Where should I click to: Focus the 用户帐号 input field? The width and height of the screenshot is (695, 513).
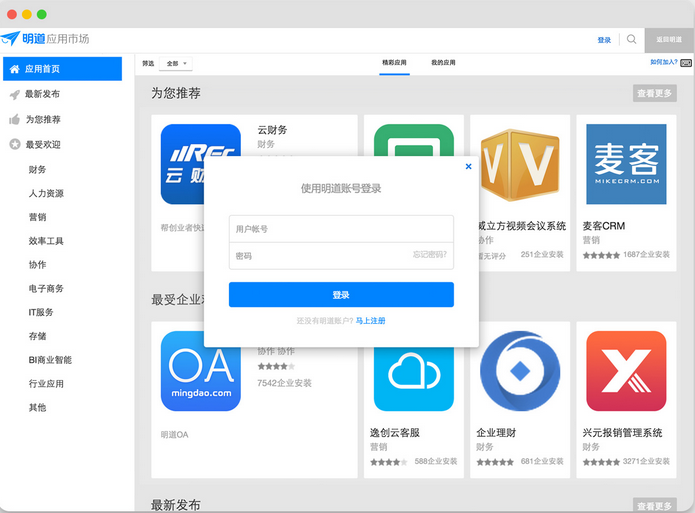pyautogui.click(x=341, y=229)
